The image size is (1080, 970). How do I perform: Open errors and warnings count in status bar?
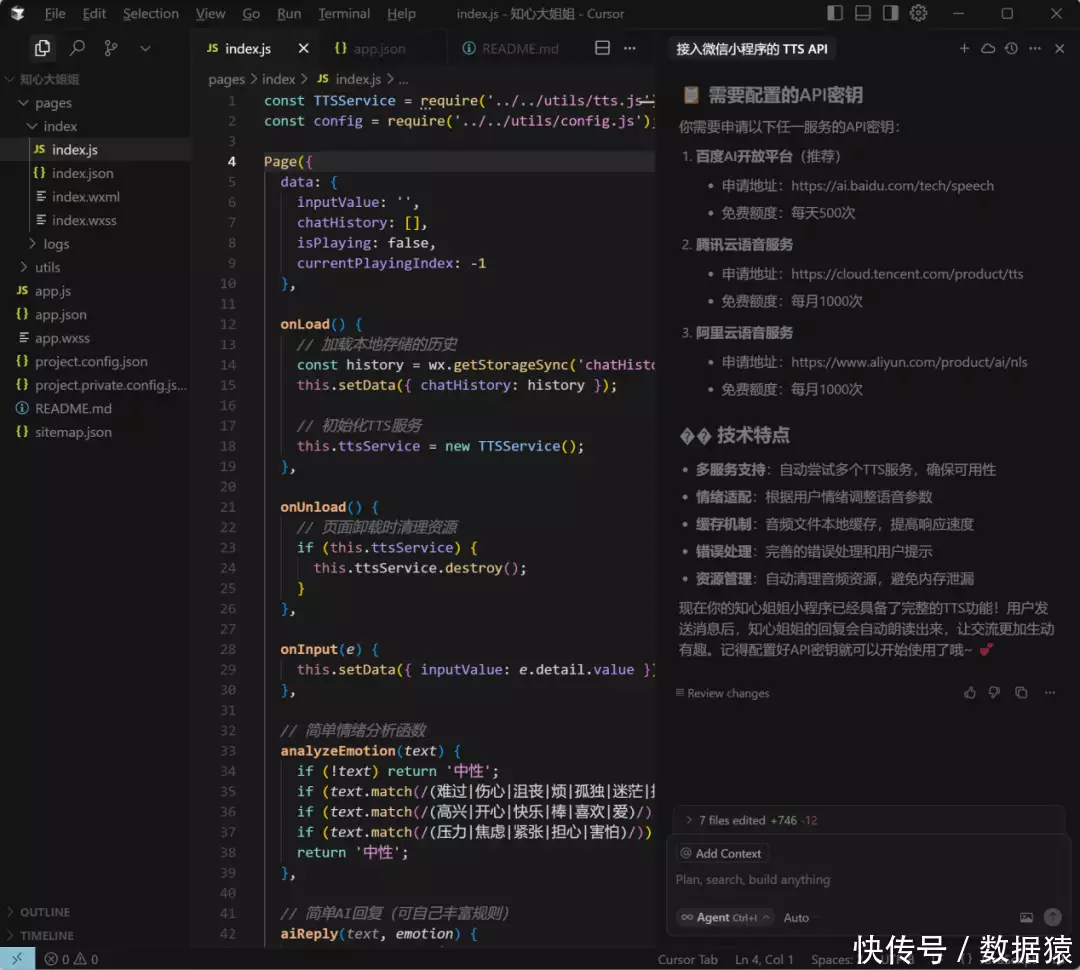click(x=72, y=959)
